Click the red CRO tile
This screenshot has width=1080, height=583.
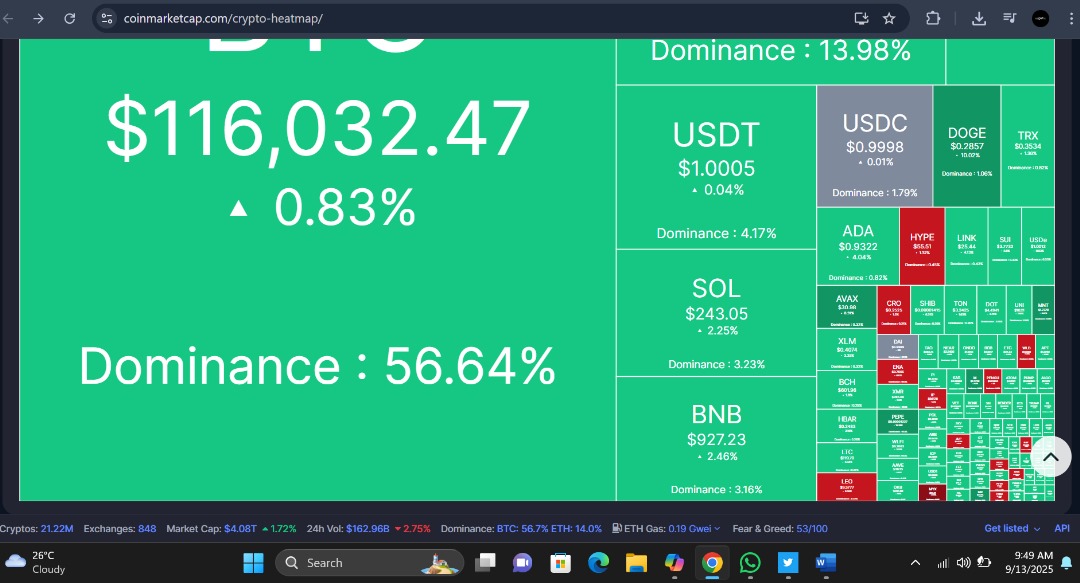tap(893, 310)
